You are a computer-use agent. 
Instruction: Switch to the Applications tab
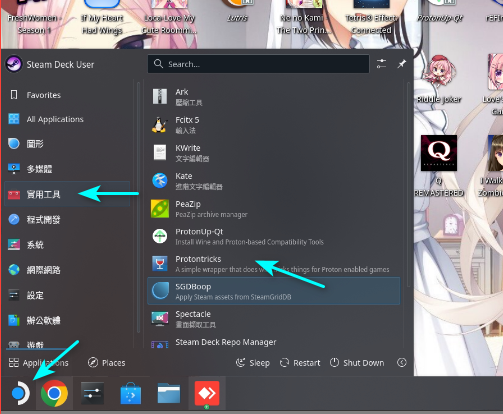[x=38, y=363]
